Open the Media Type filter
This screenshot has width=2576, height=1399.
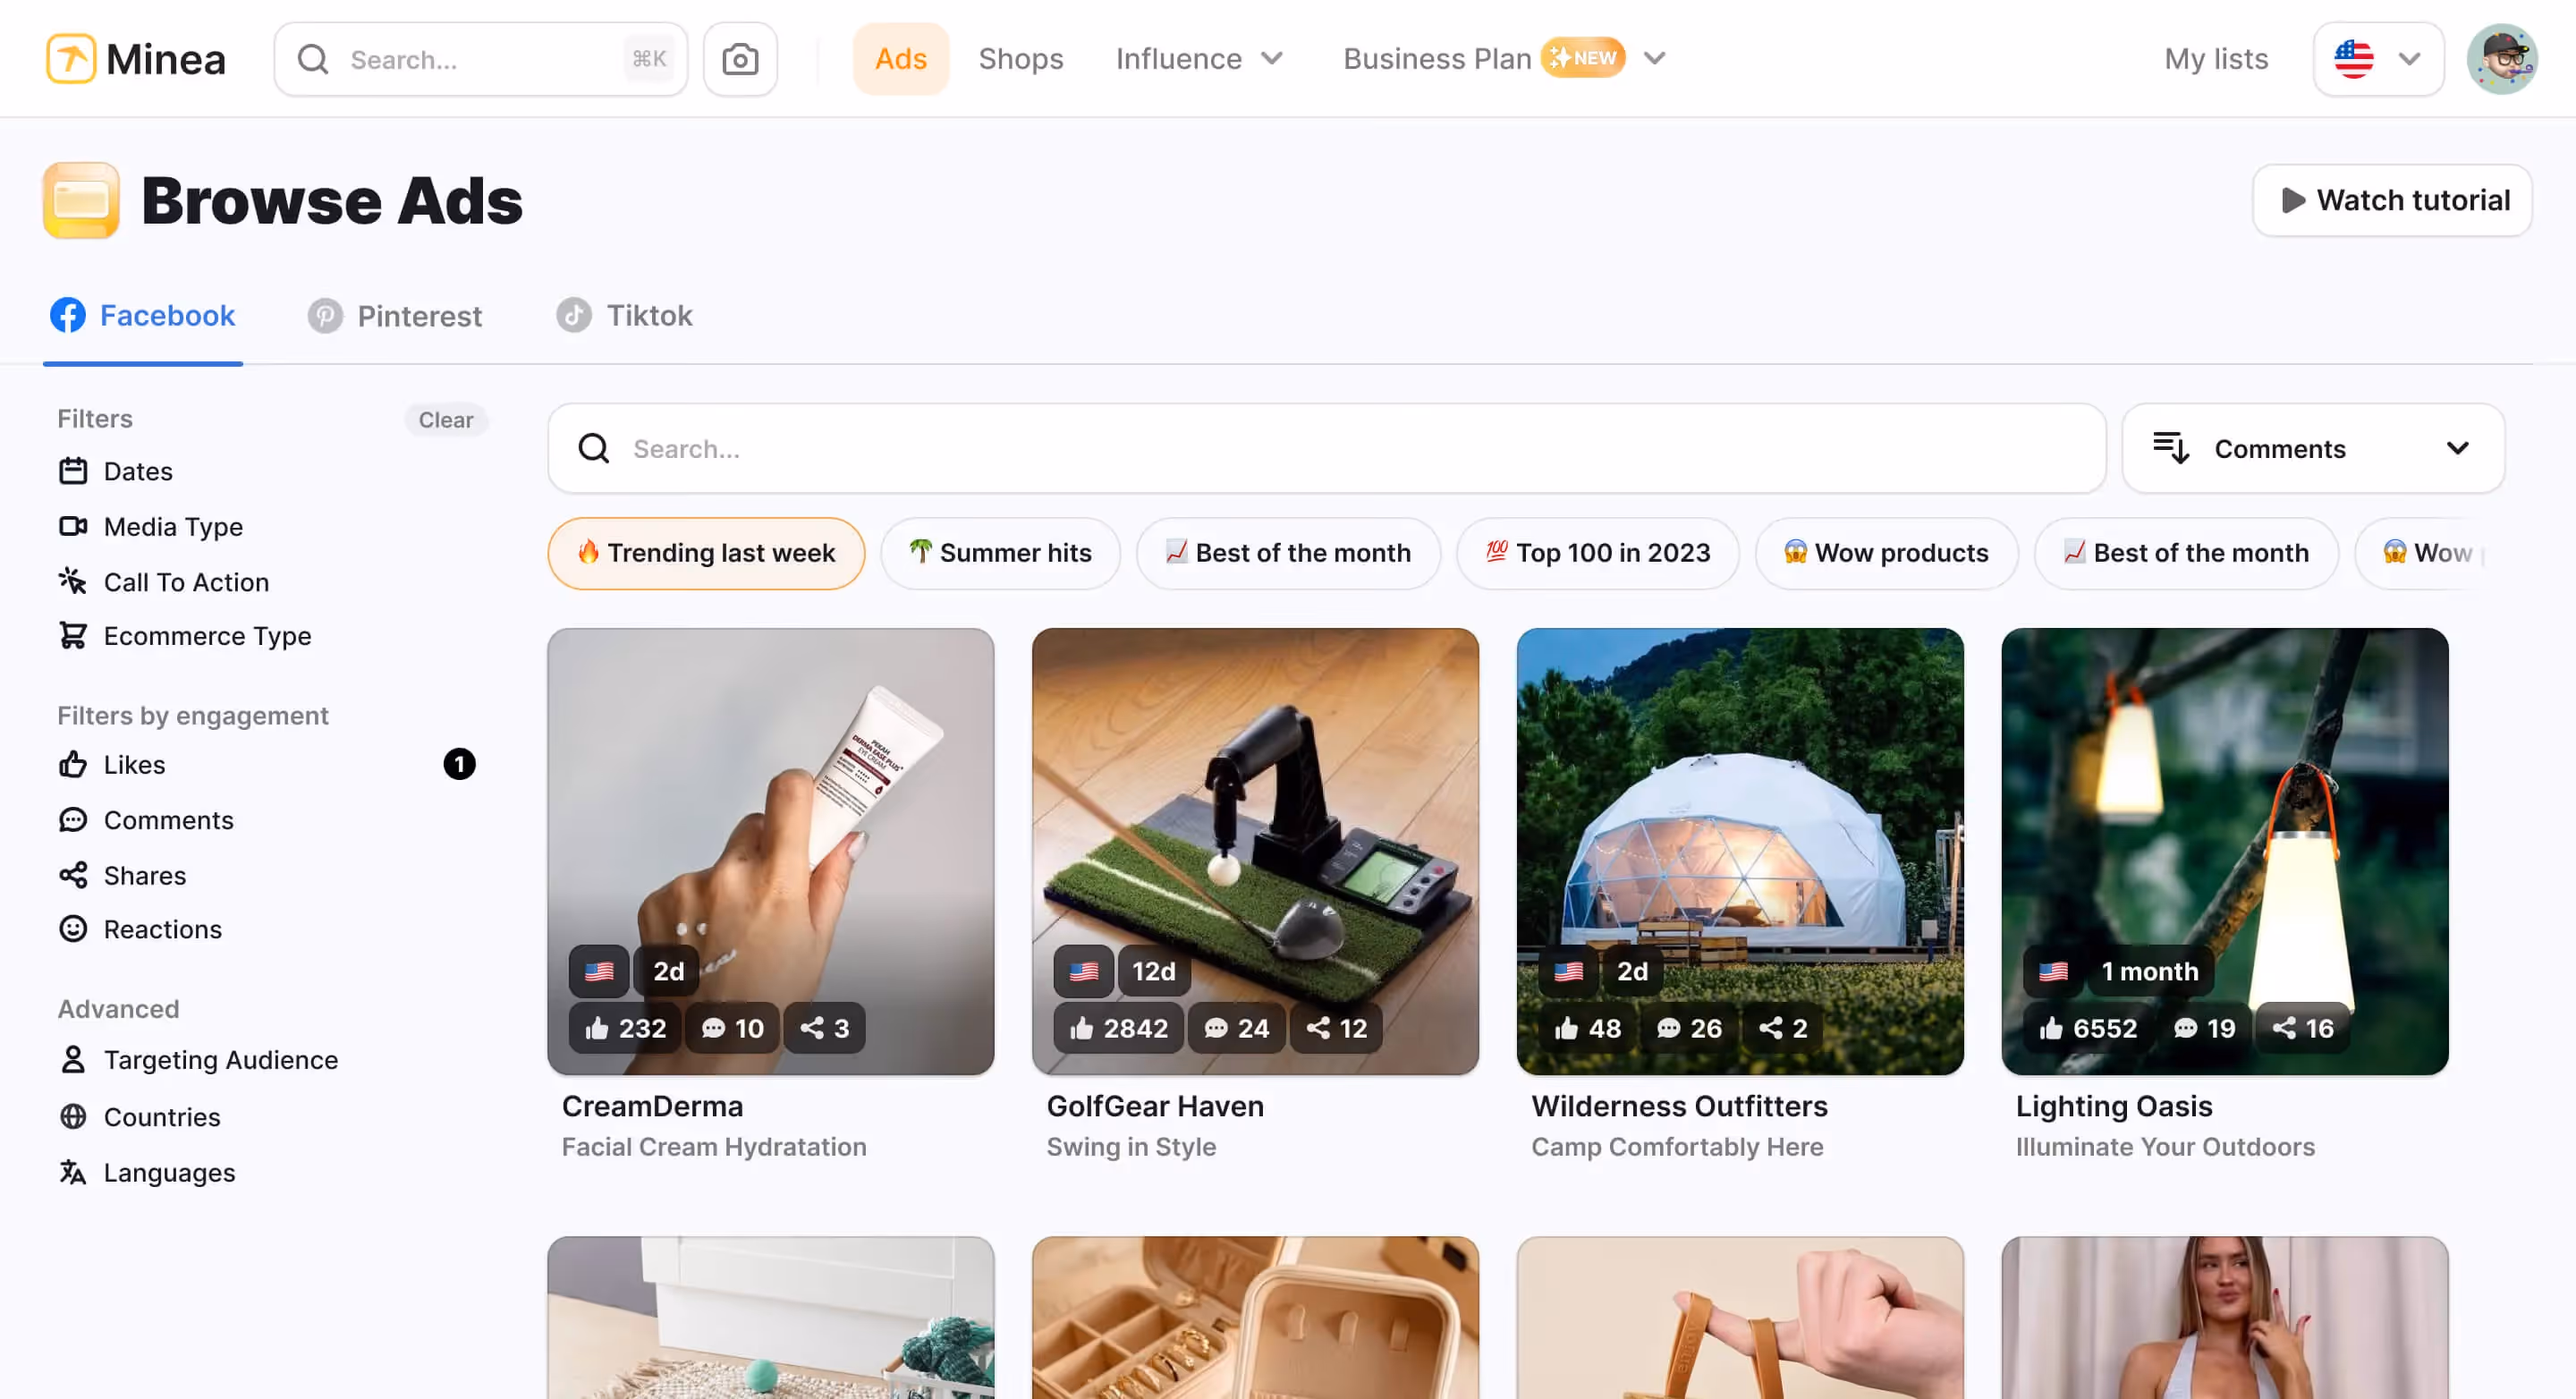click(172, 526)
